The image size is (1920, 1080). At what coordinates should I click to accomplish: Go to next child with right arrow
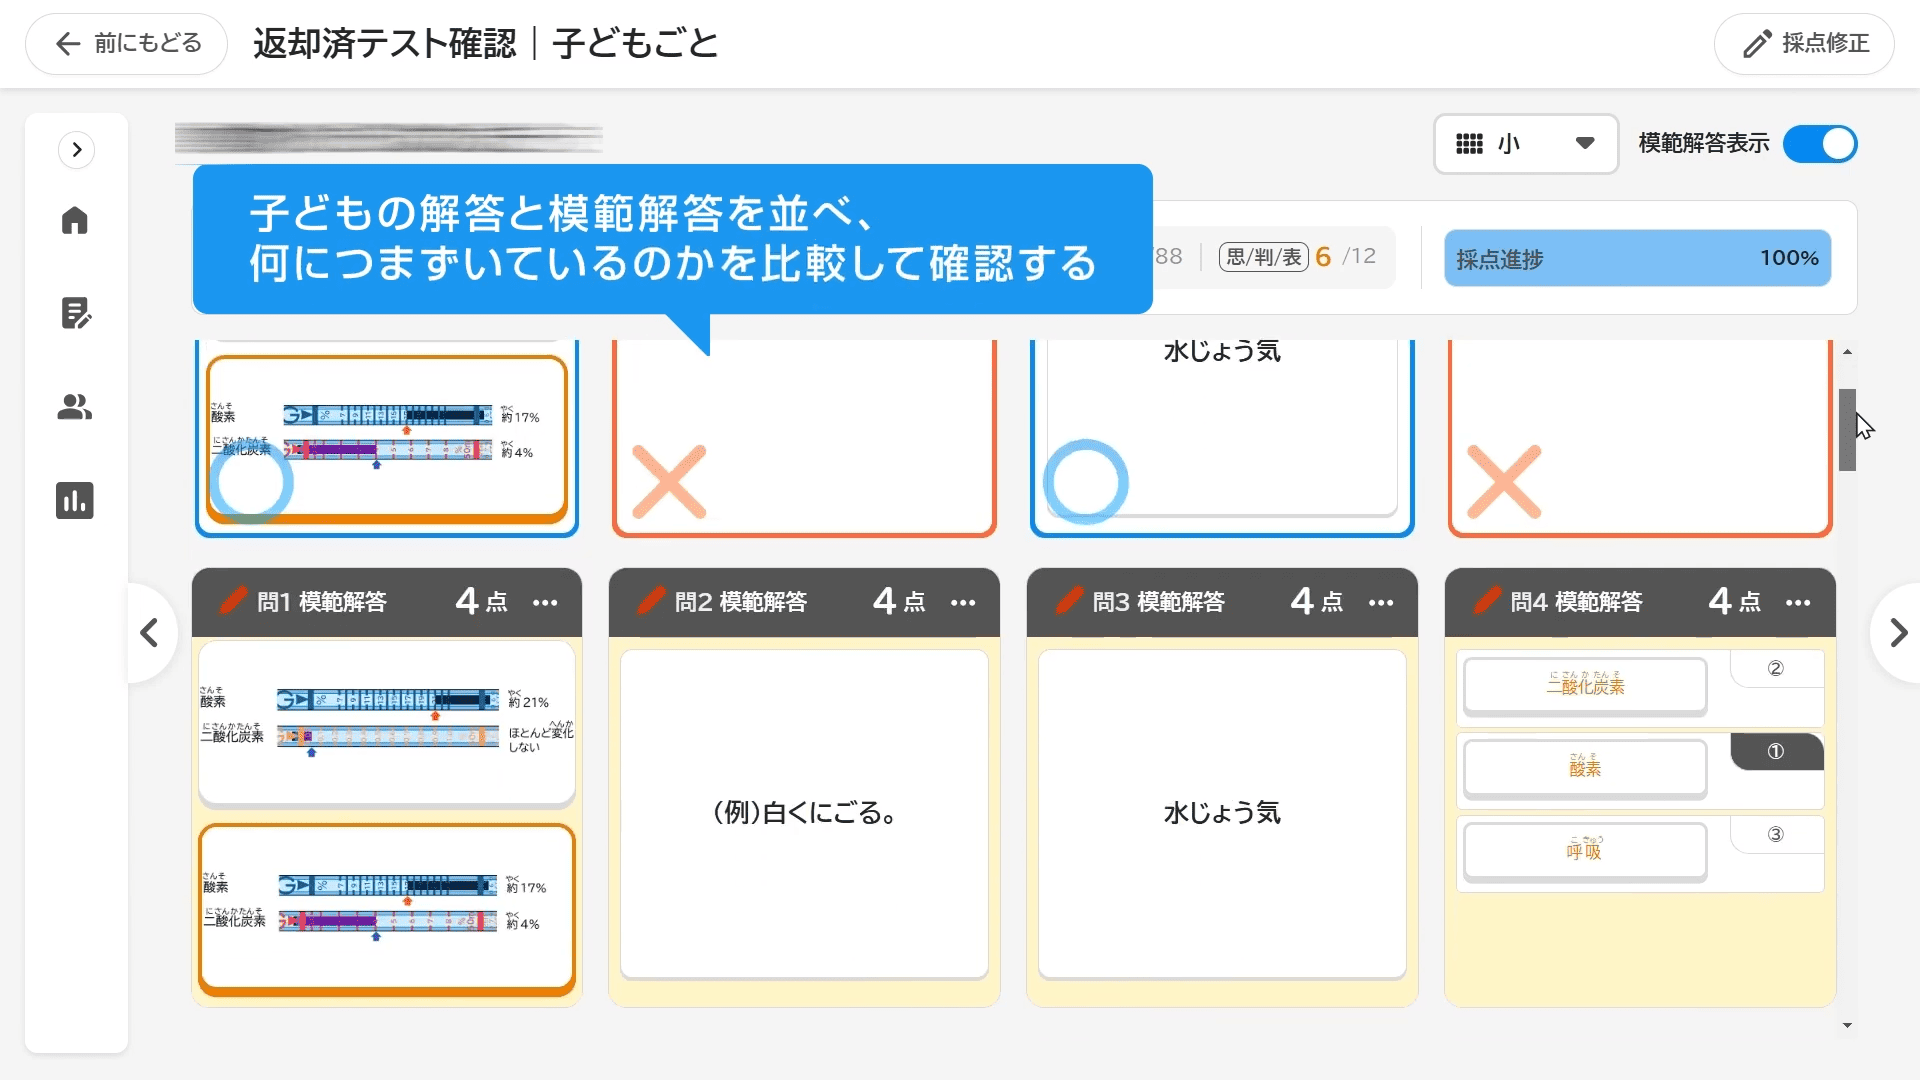pyautogui.click(x=1897, y=633)
